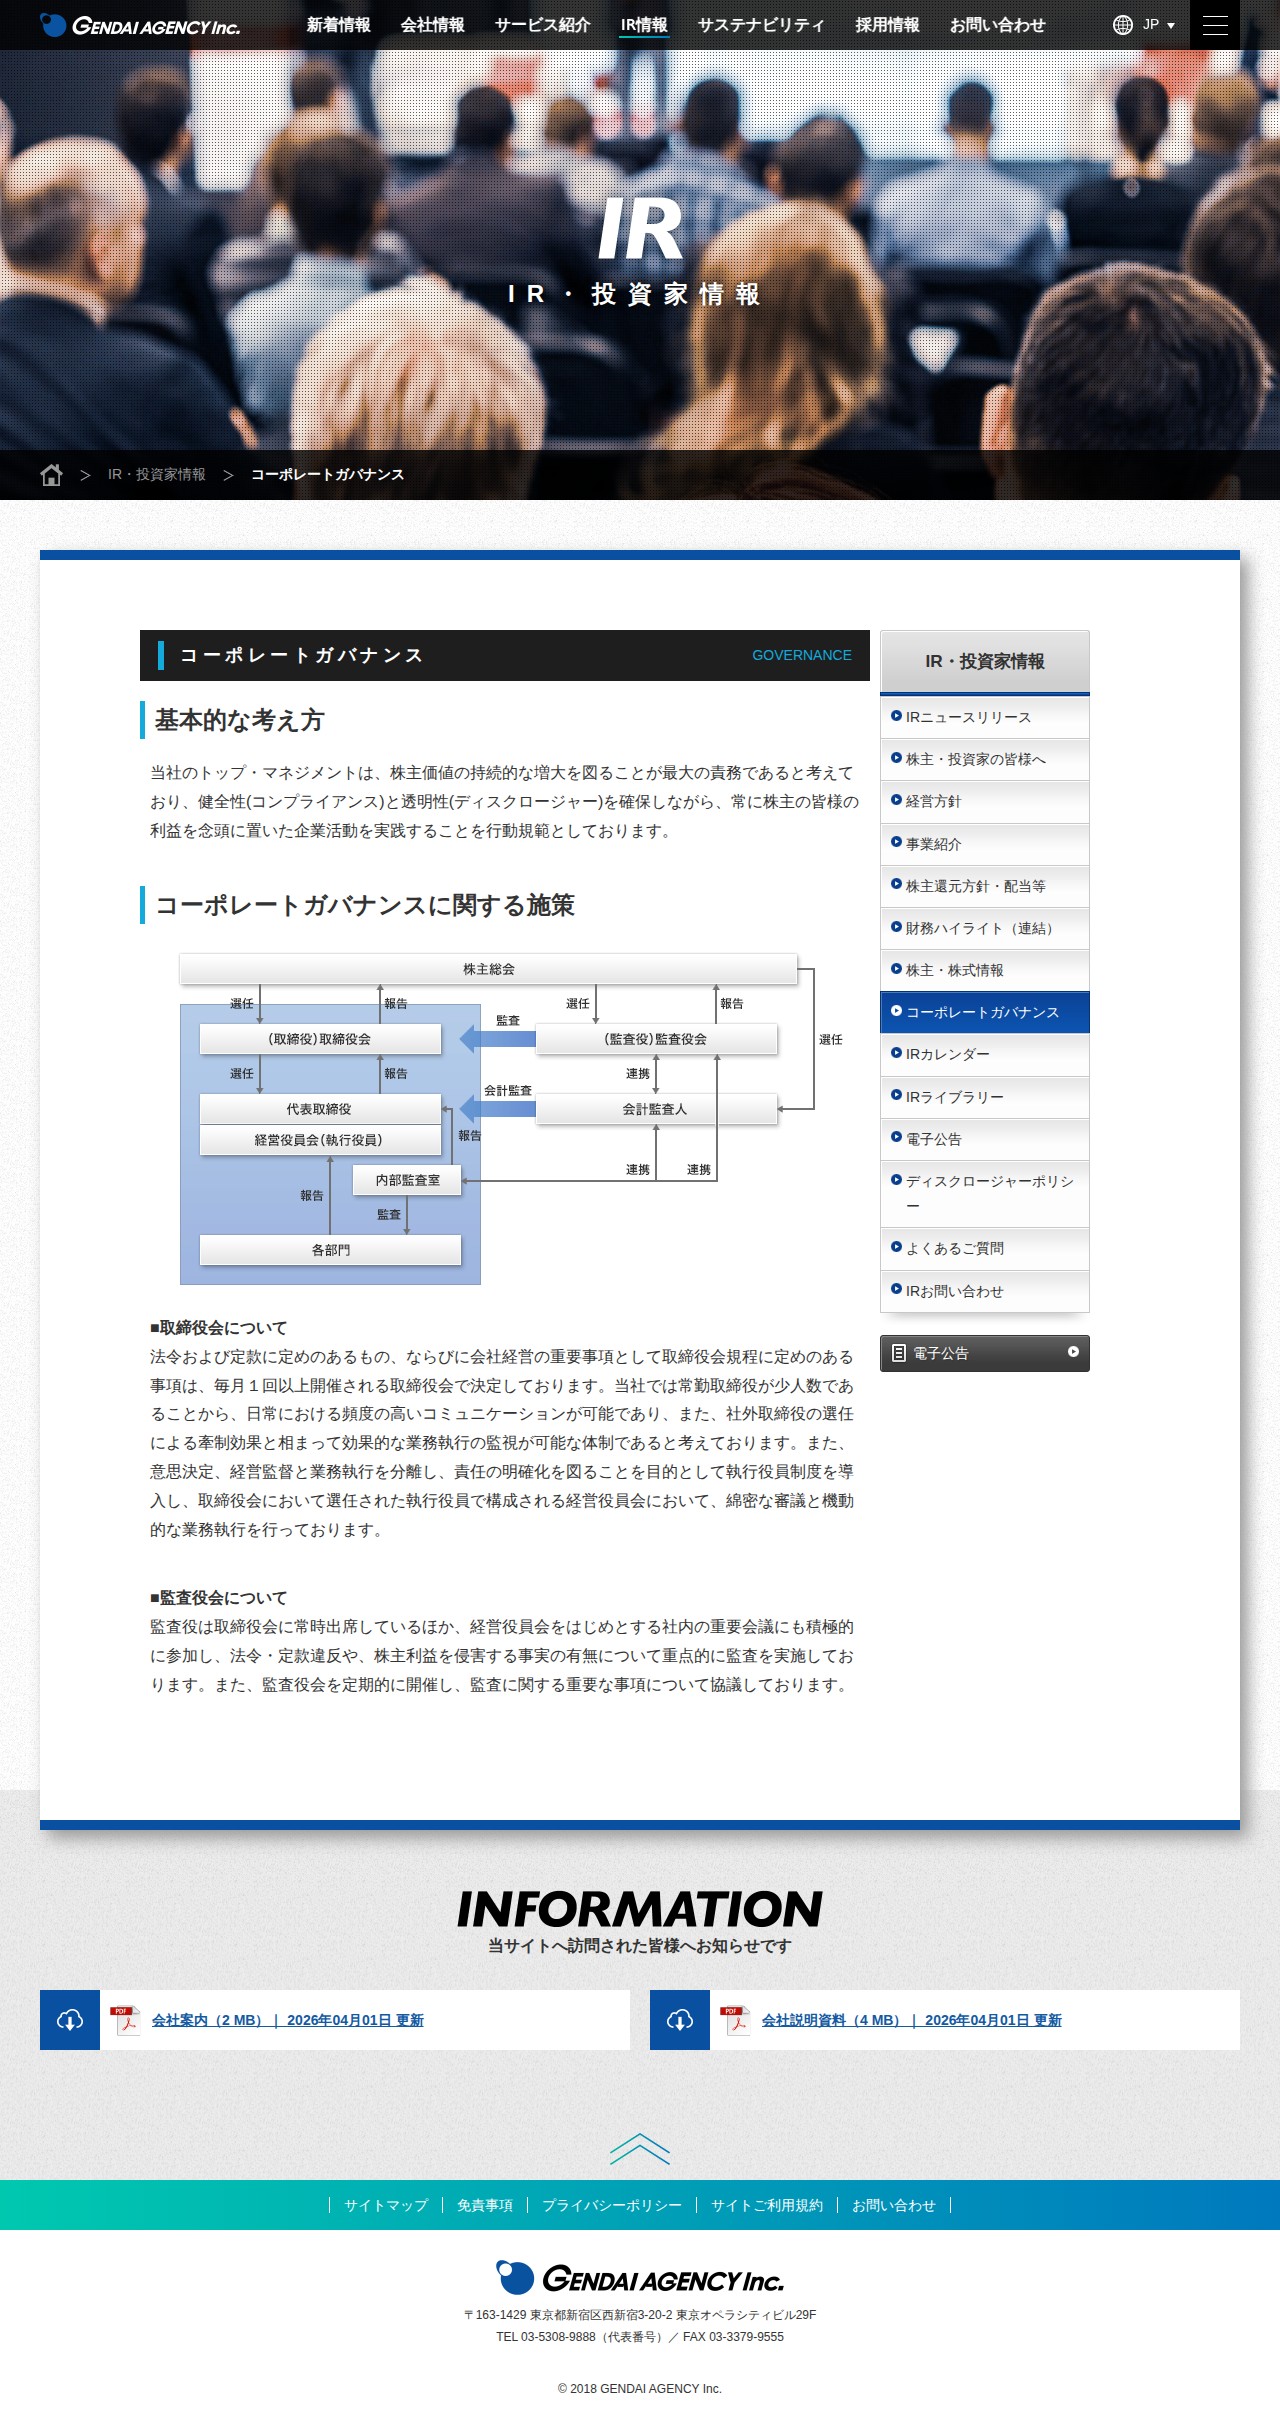Click the Gendai Agency footer logo
Image resolution: width=1280 pixels, height=2420 pixels.
coord(640,2278)
